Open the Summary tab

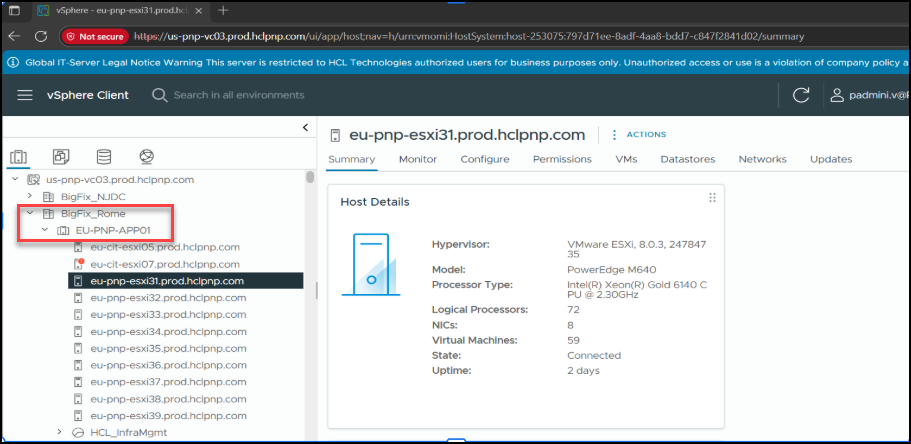[352, 159]
